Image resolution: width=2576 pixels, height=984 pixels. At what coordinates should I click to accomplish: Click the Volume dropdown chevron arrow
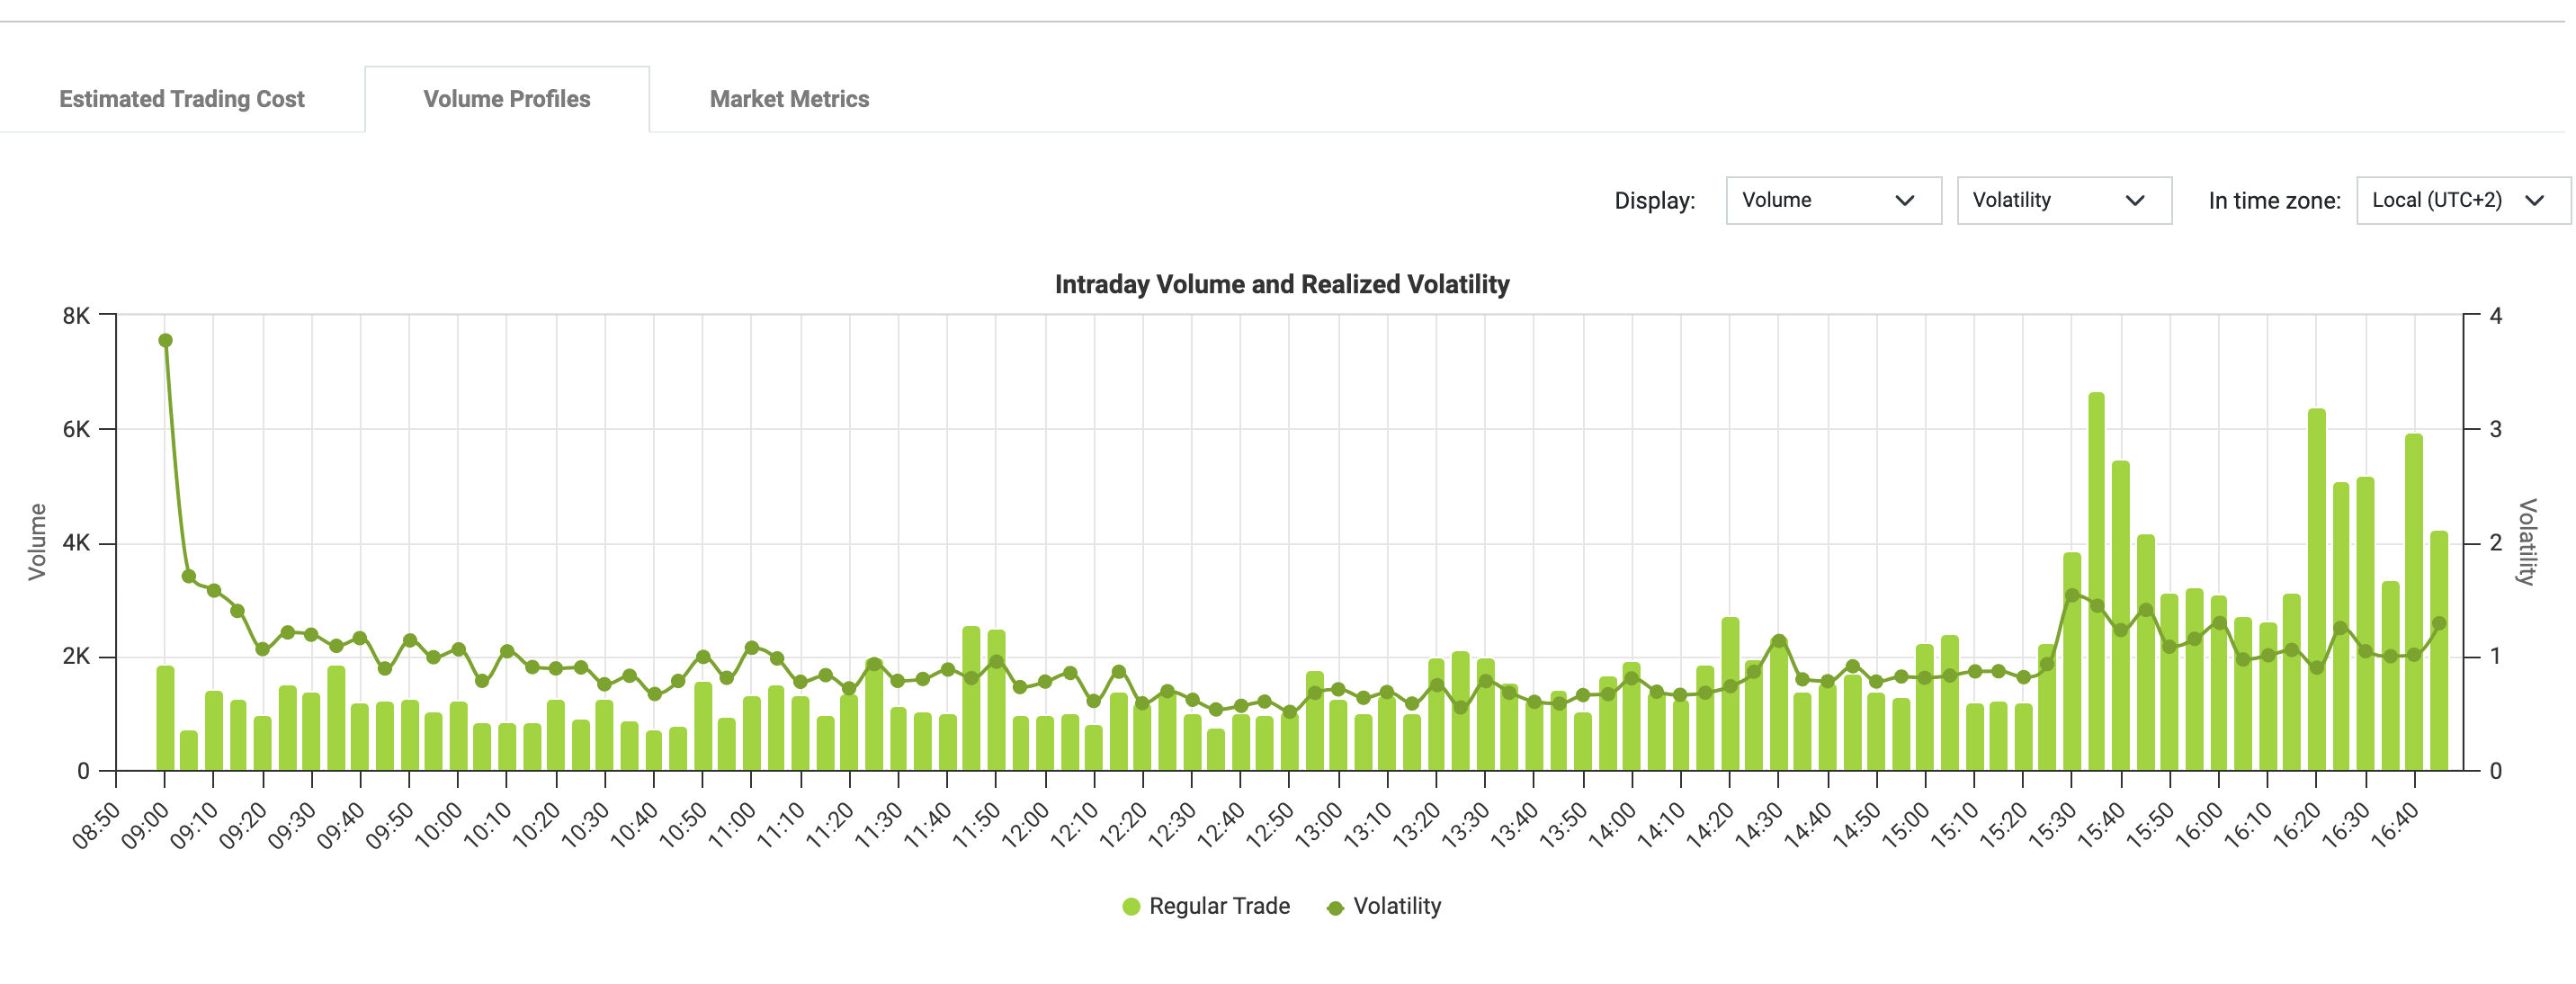(x=1904, y=200)
